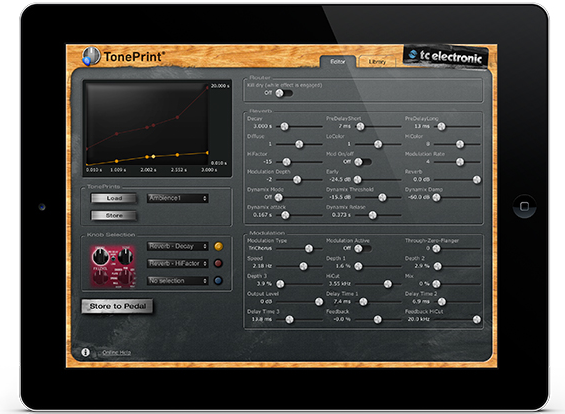Click the TonePrint knob logo icon
565x414 pixels.
tap(91, 56)
